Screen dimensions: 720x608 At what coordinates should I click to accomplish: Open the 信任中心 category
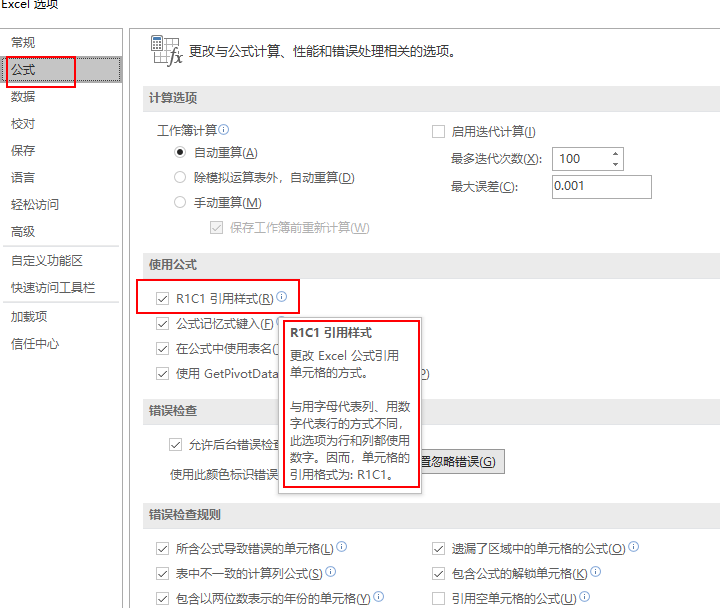35,343
